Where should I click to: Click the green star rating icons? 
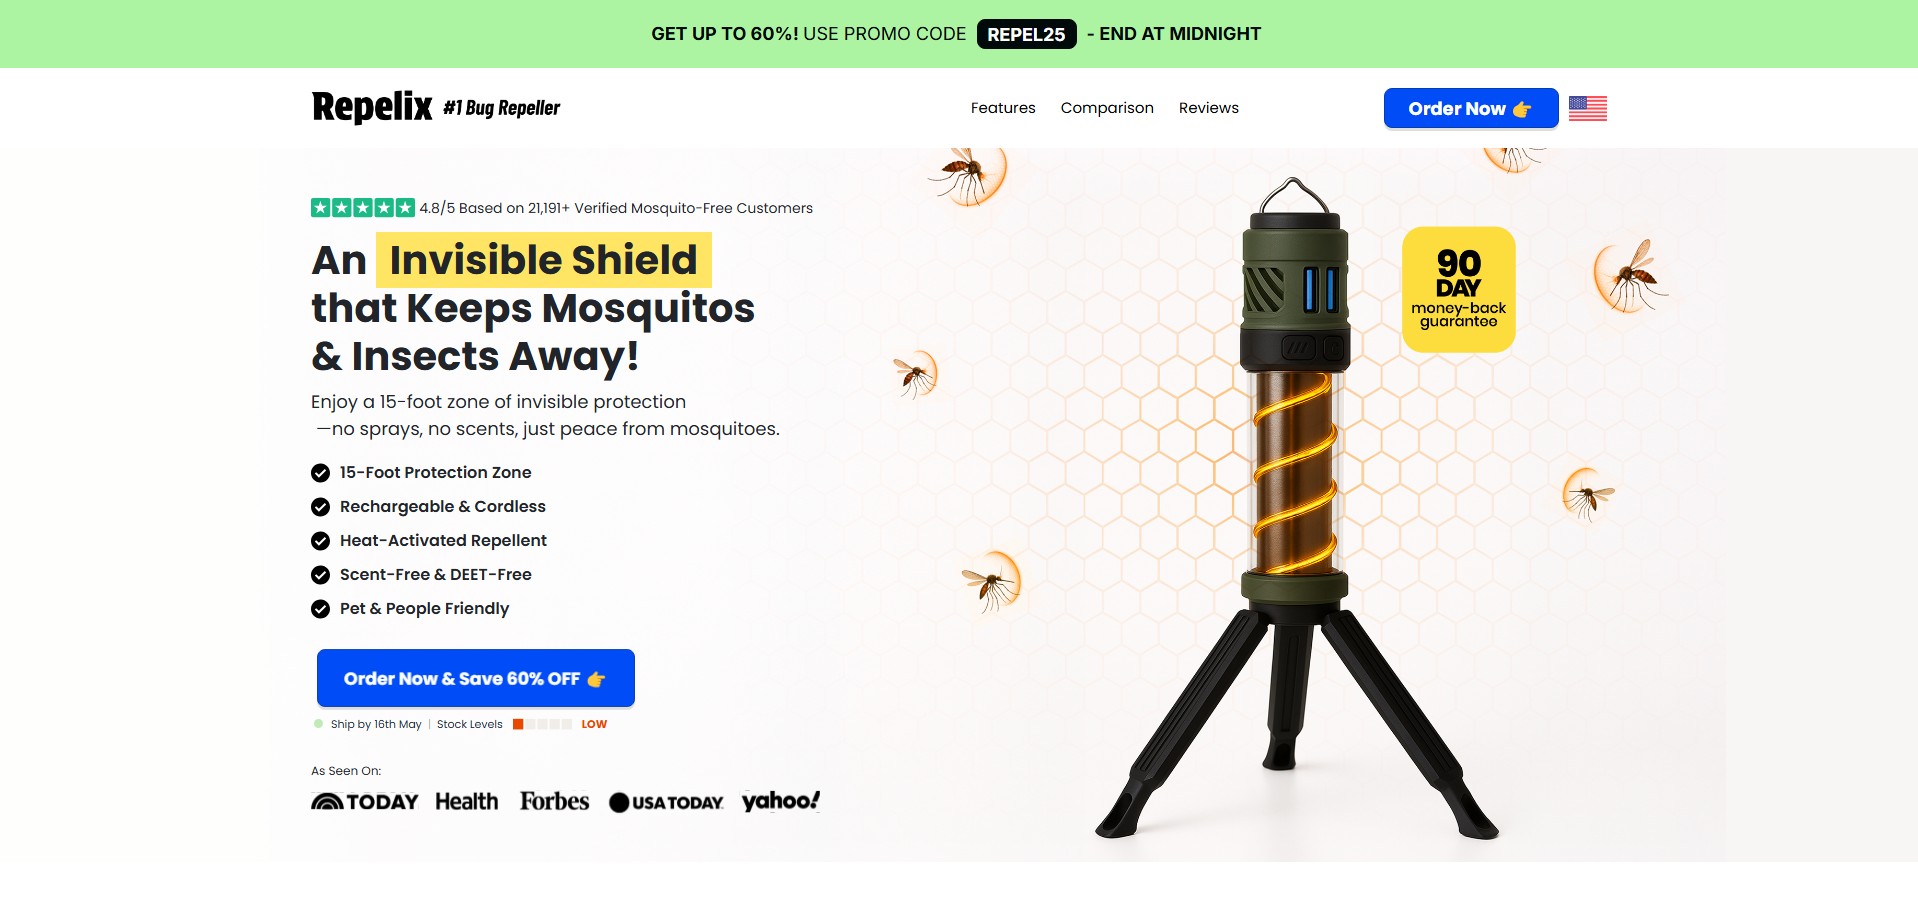pos(363,208)
